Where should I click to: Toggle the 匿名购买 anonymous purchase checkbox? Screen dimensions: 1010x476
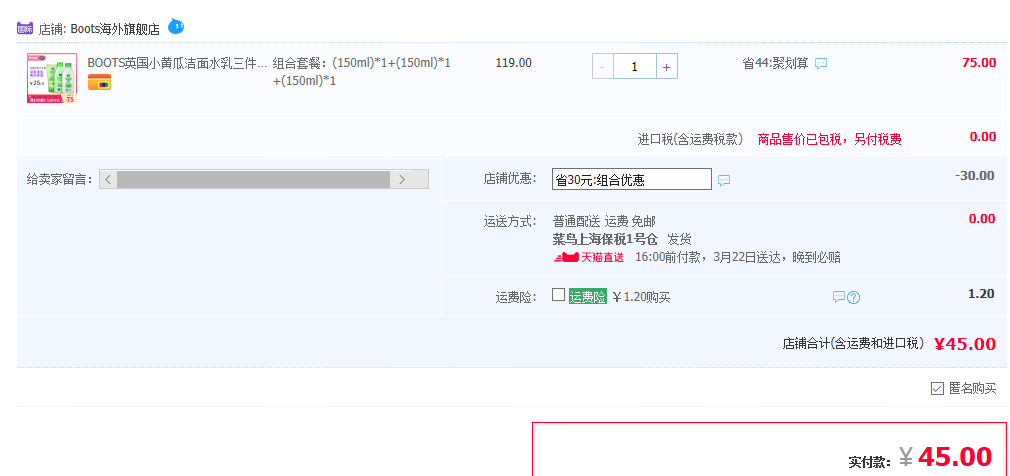point(937,388)
